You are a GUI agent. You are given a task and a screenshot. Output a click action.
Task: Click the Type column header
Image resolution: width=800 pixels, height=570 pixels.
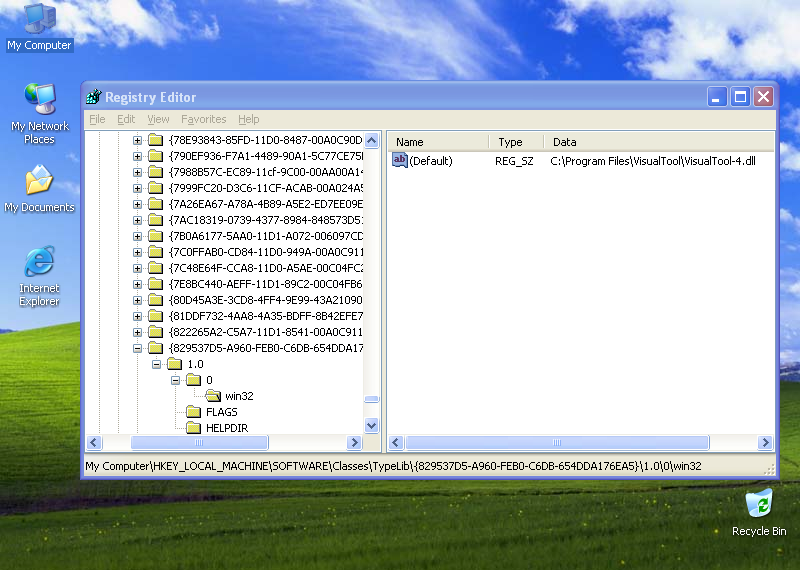tap(516, 142)
